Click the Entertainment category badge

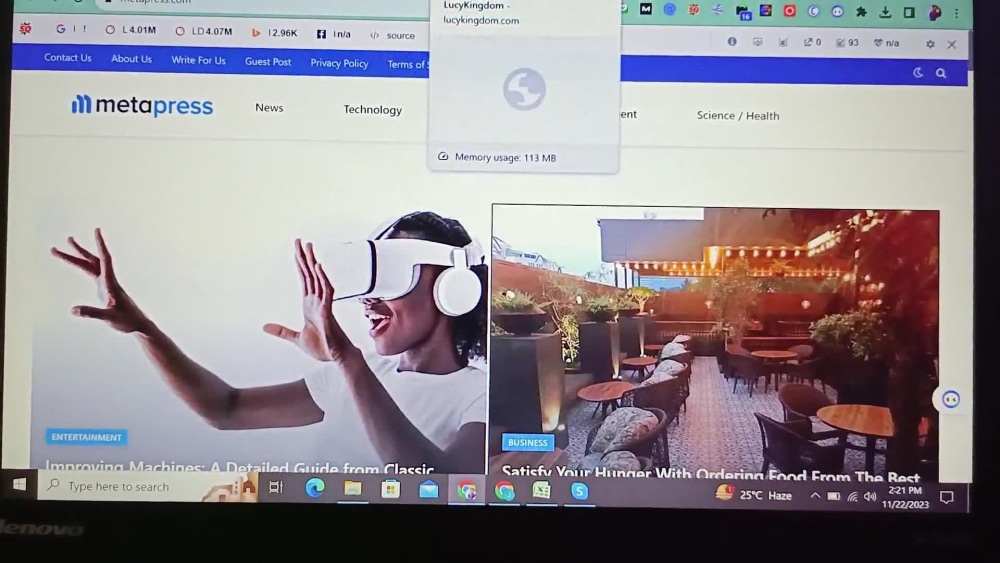pyautogui.click(x=86, y=437)
